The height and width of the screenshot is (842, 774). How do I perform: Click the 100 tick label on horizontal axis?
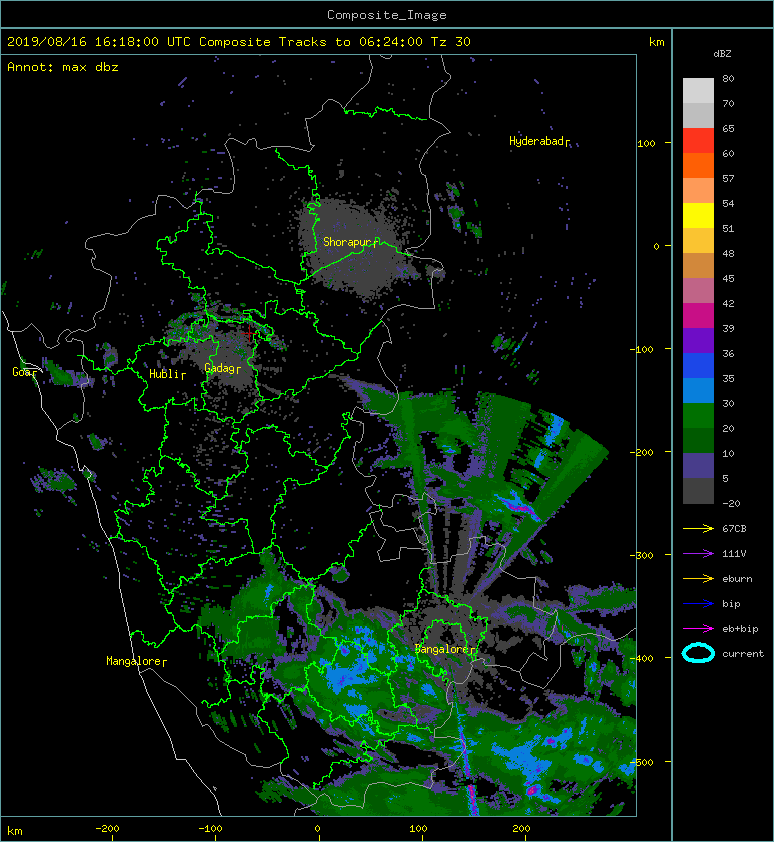coord(418,829)
